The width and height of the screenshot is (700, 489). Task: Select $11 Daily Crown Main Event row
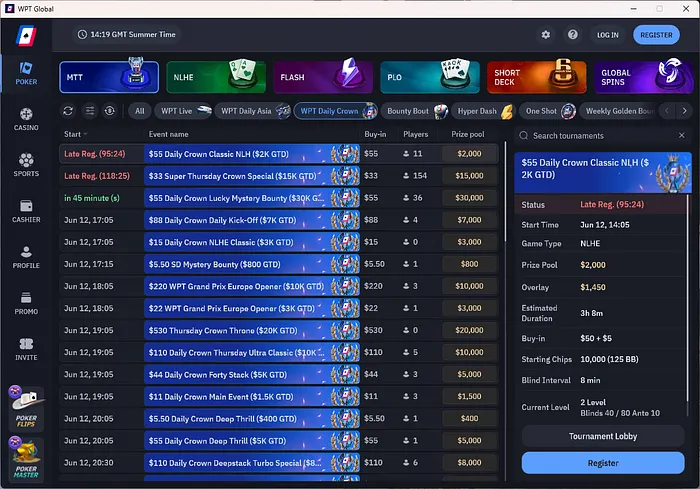pyautogui.click(x=279, y=397)
